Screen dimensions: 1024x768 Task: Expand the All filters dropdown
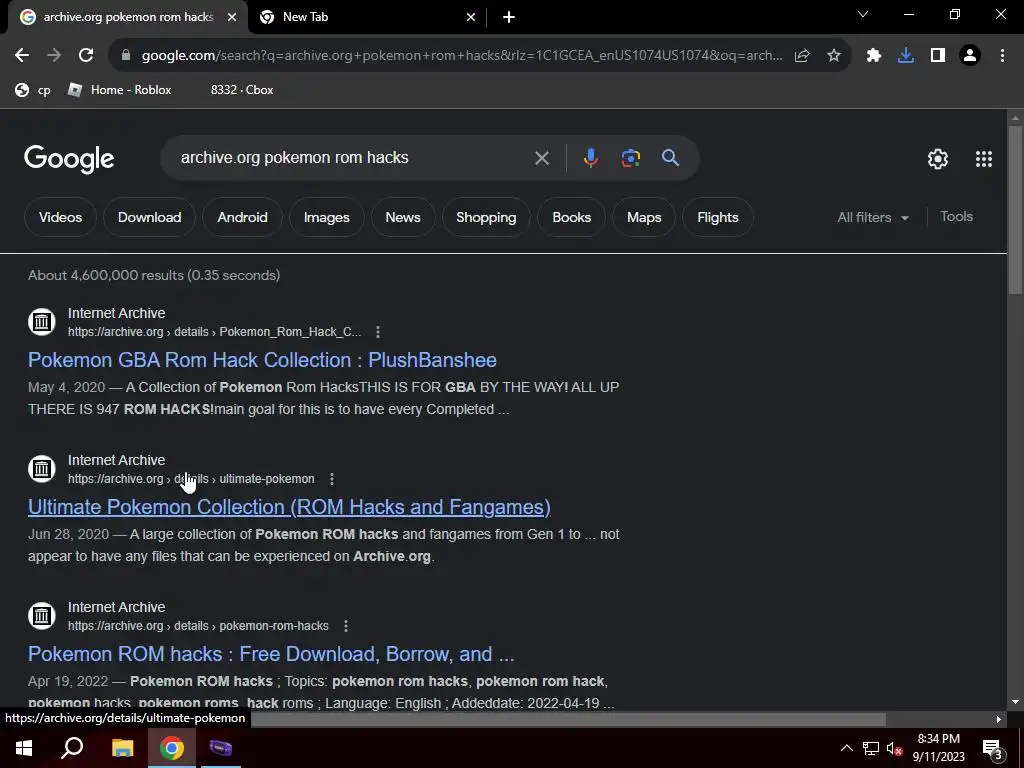[873, 217]
